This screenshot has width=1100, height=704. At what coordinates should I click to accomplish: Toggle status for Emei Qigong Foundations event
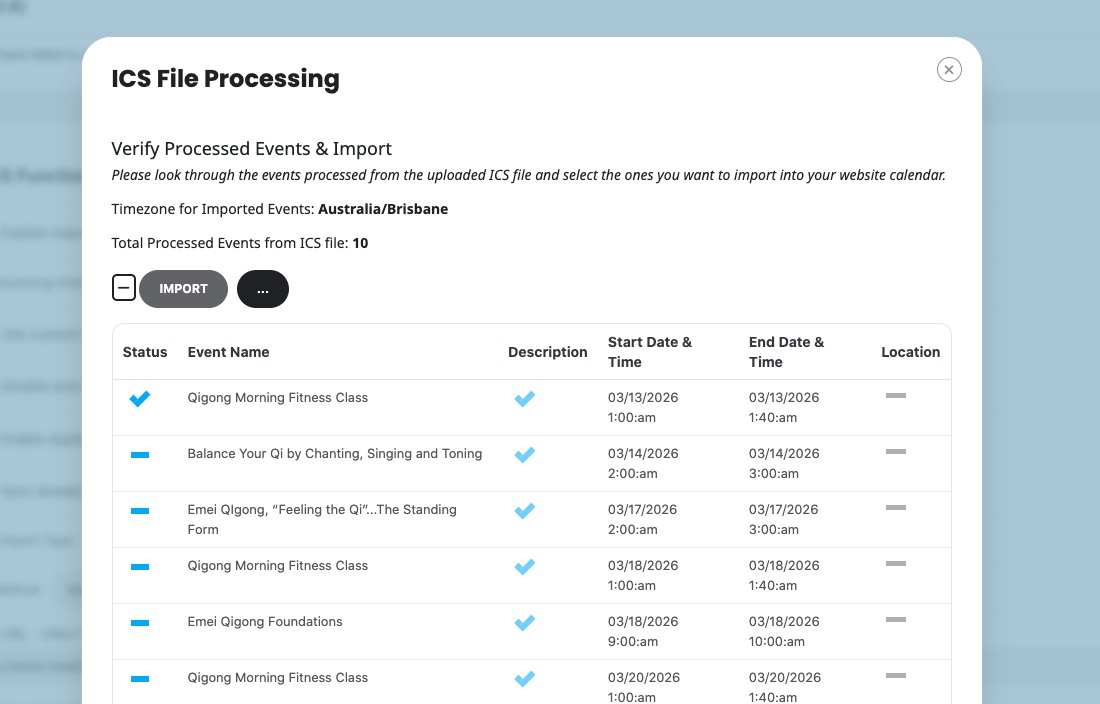pyautogui.click(x=140, y=623)
